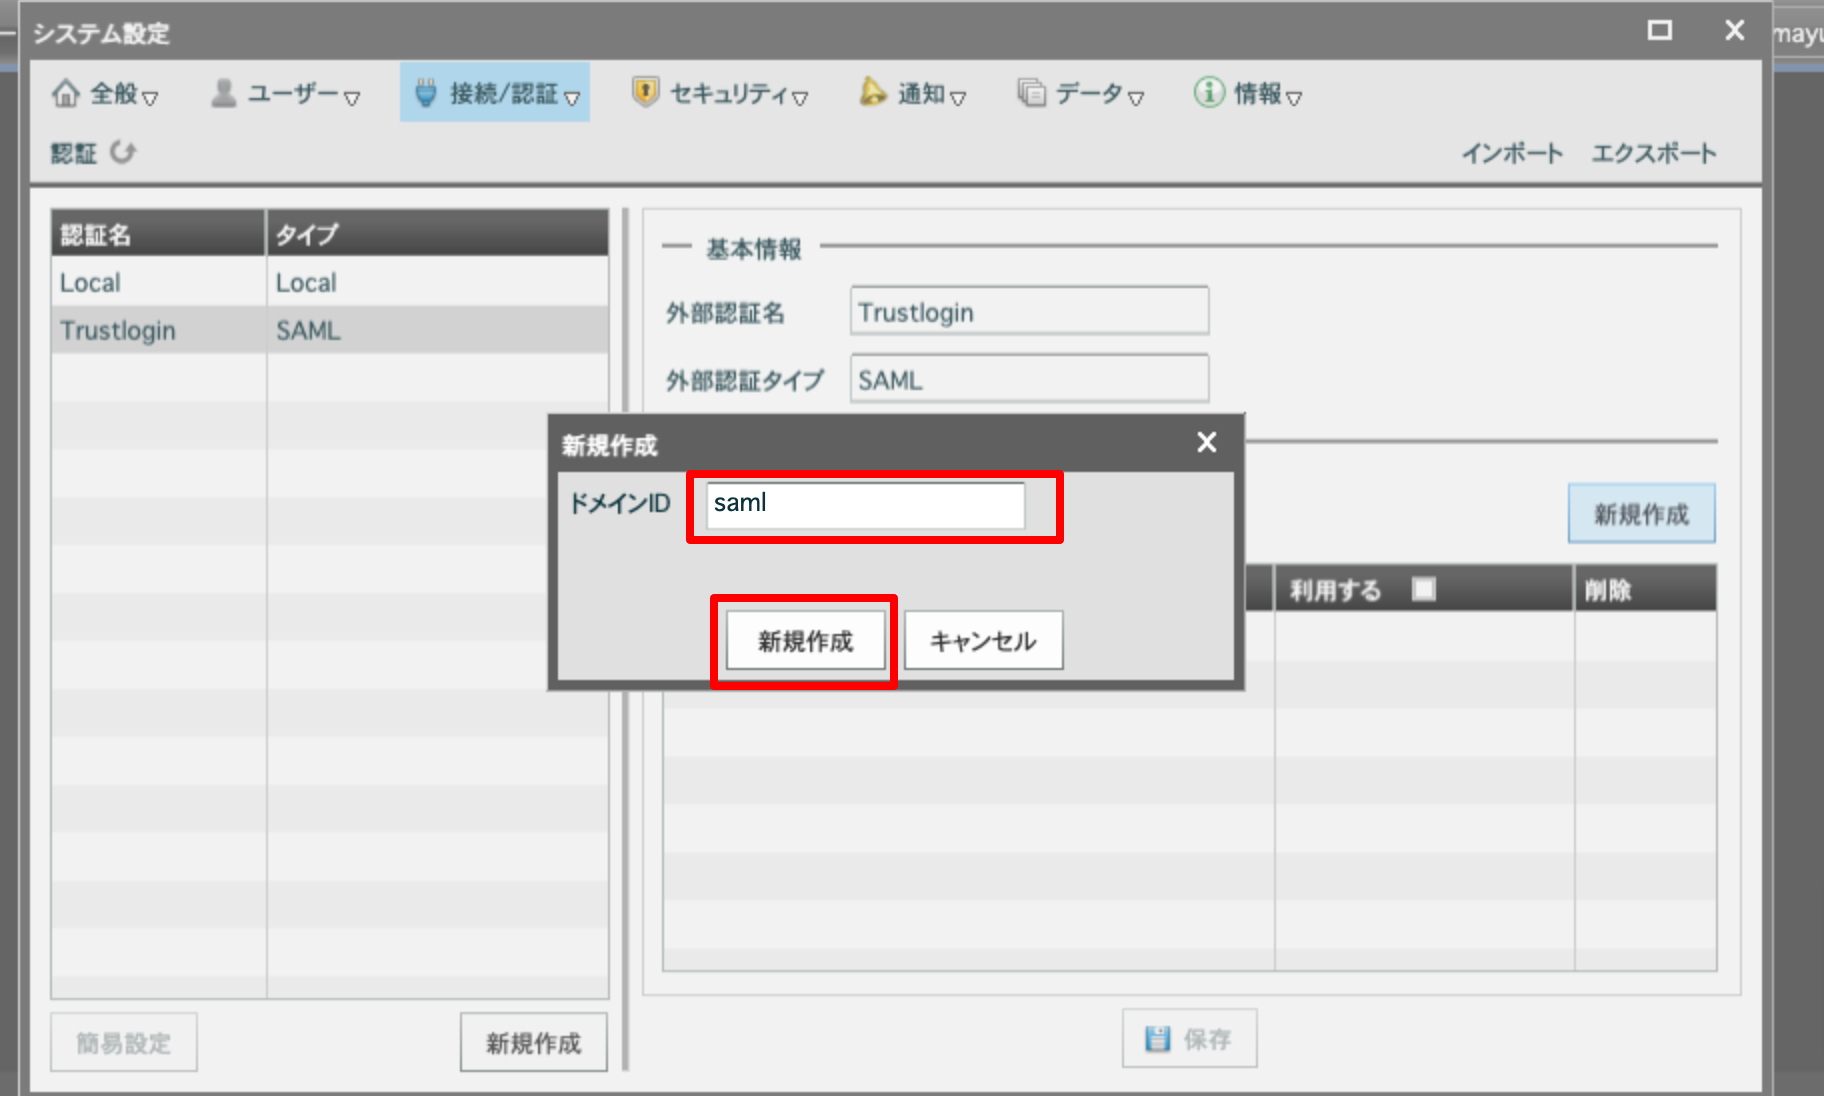Click the shield security icon
The image size is (1824, 1096).
pyautogui.click(x=645, y=93)
